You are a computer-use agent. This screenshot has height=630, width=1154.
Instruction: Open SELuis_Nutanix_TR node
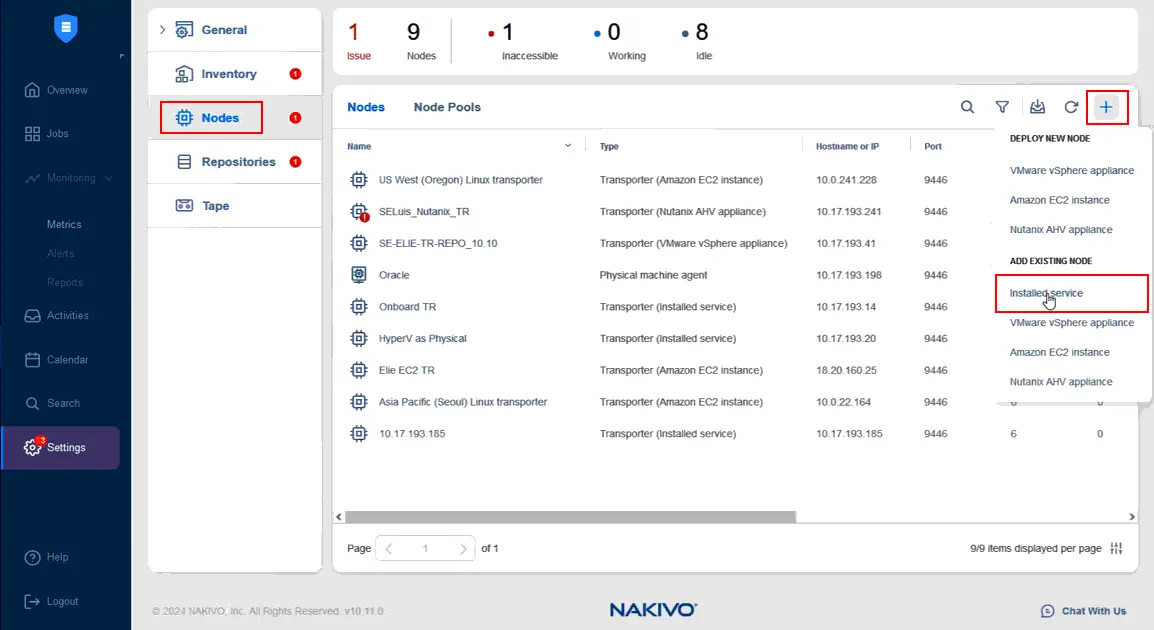point(424,211)
